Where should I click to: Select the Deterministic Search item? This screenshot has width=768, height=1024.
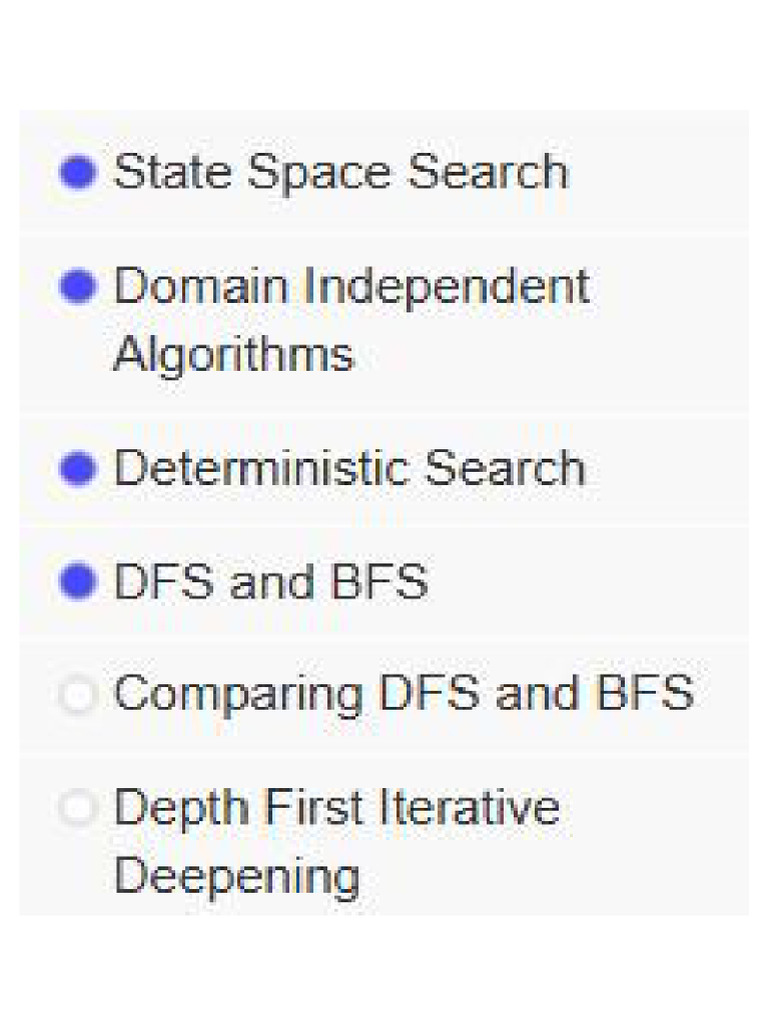click(349, 469)
